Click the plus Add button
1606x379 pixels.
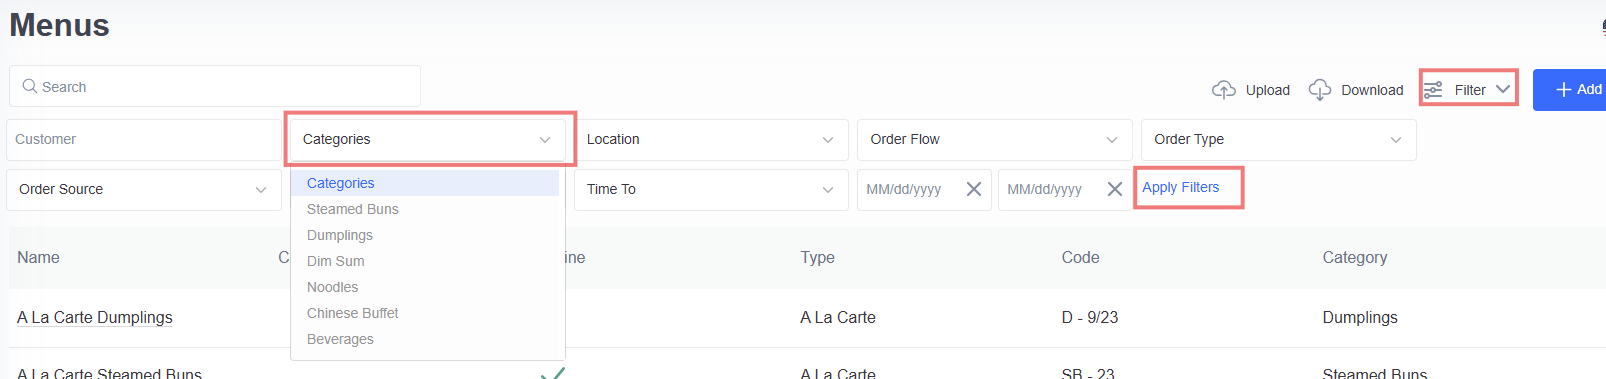[1570, 90]
